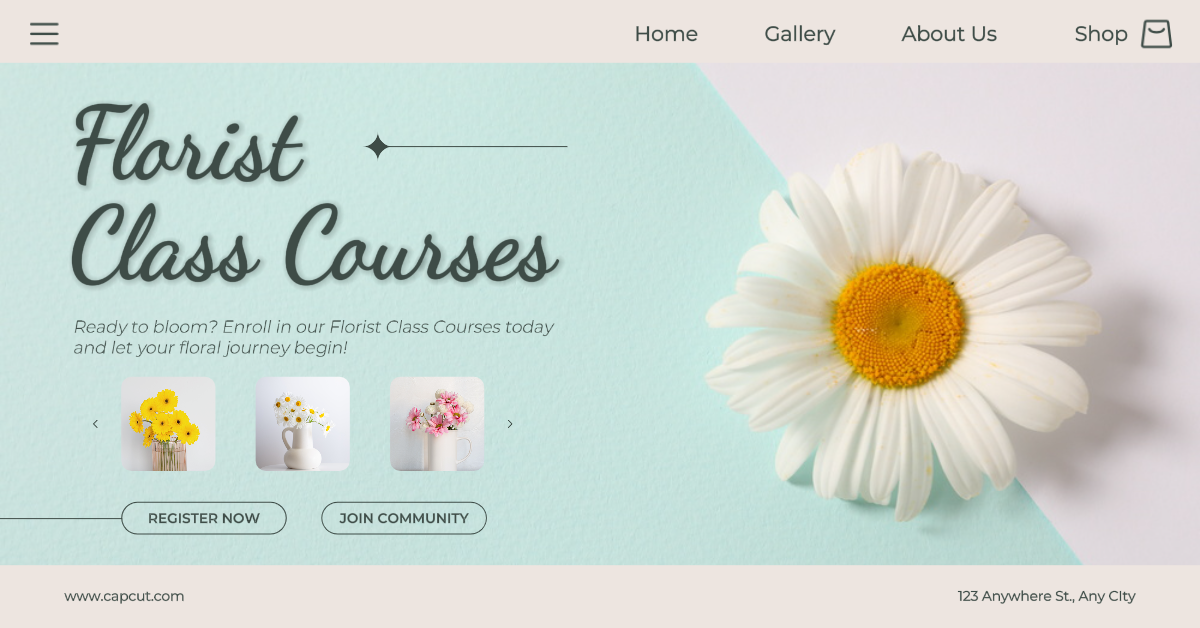Click the Register Now button
This screenshot has height=628, width=1200.
tap(204, 518)
